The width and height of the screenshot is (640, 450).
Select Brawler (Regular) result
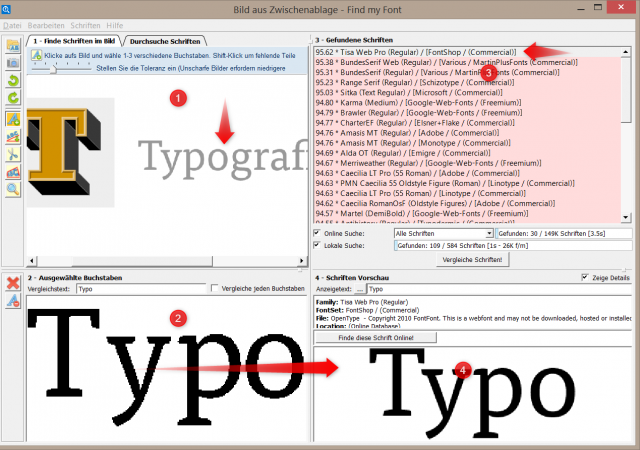click(467, 113)
